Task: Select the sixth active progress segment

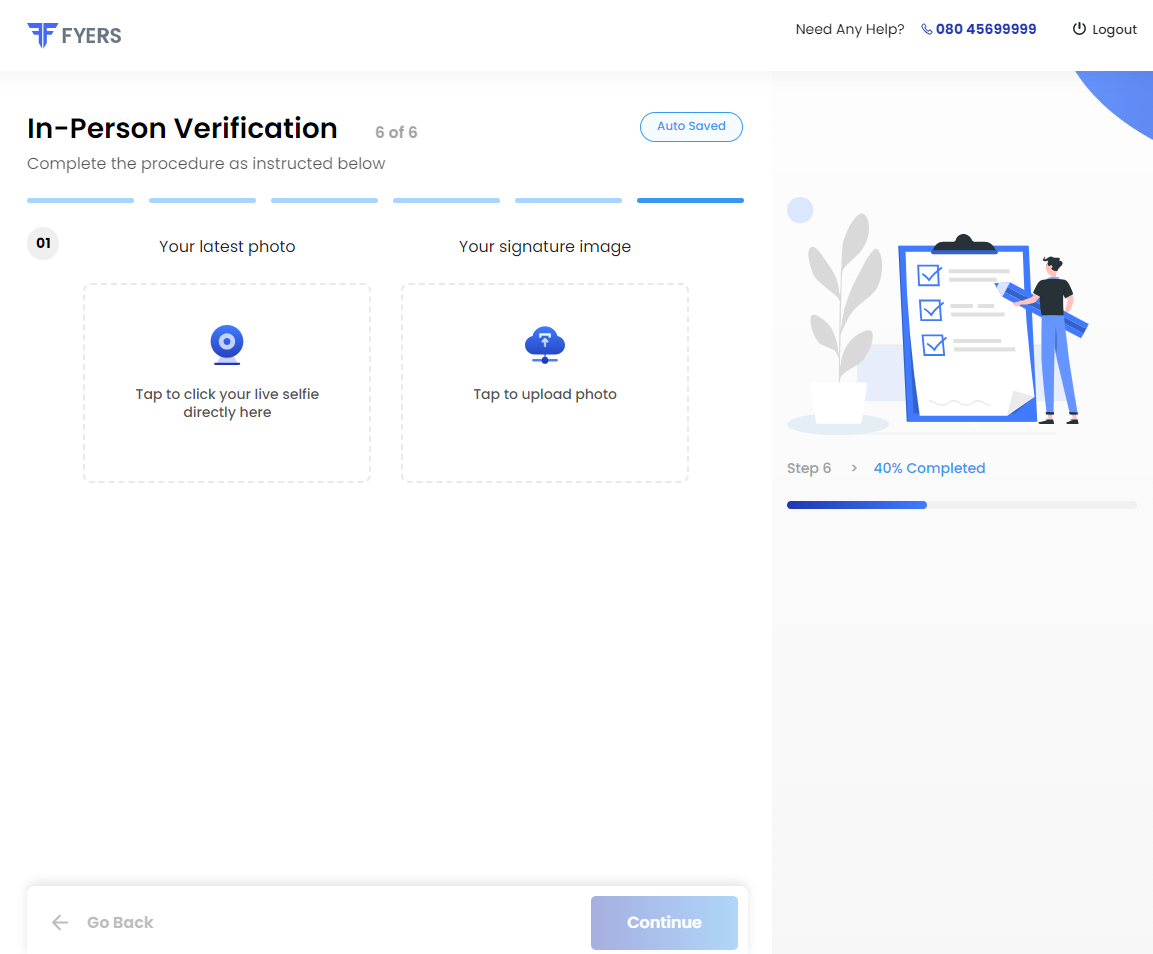Action: click(690, 200)
